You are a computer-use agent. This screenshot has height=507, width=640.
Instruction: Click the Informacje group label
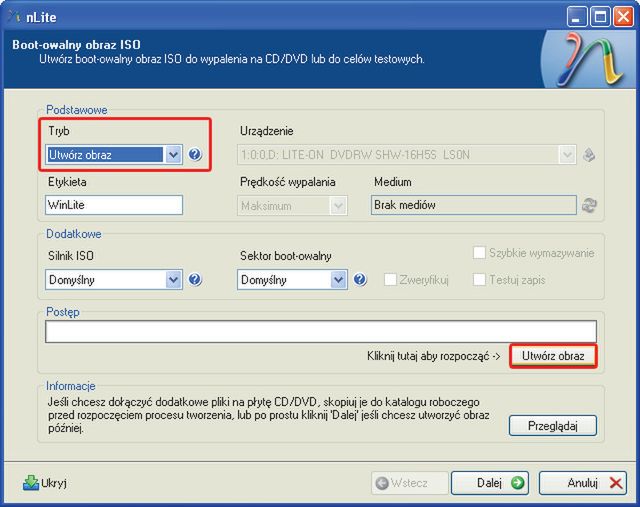[x=71, y=386]
